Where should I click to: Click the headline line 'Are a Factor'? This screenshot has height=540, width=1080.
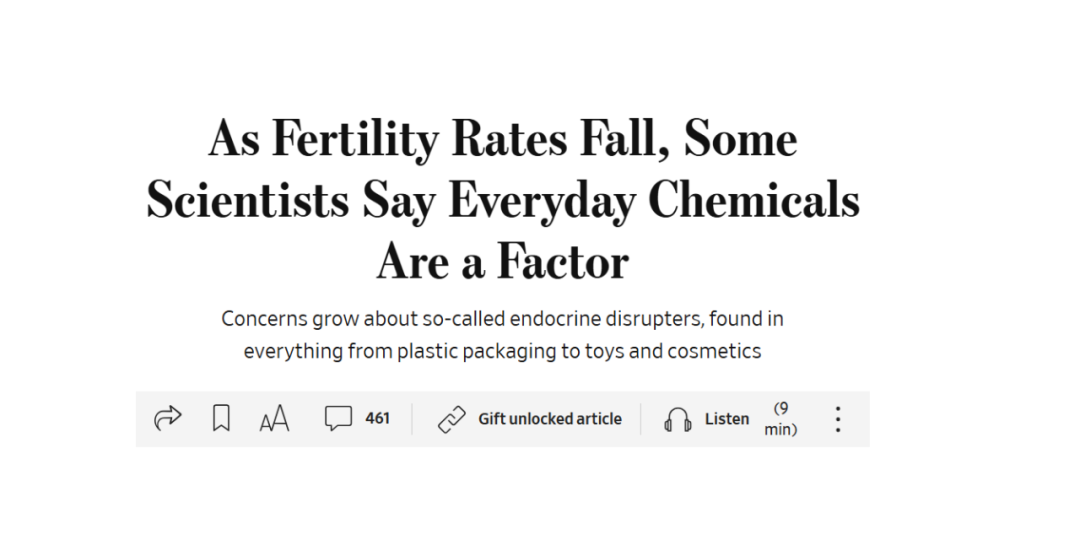[x=503, y=262]
